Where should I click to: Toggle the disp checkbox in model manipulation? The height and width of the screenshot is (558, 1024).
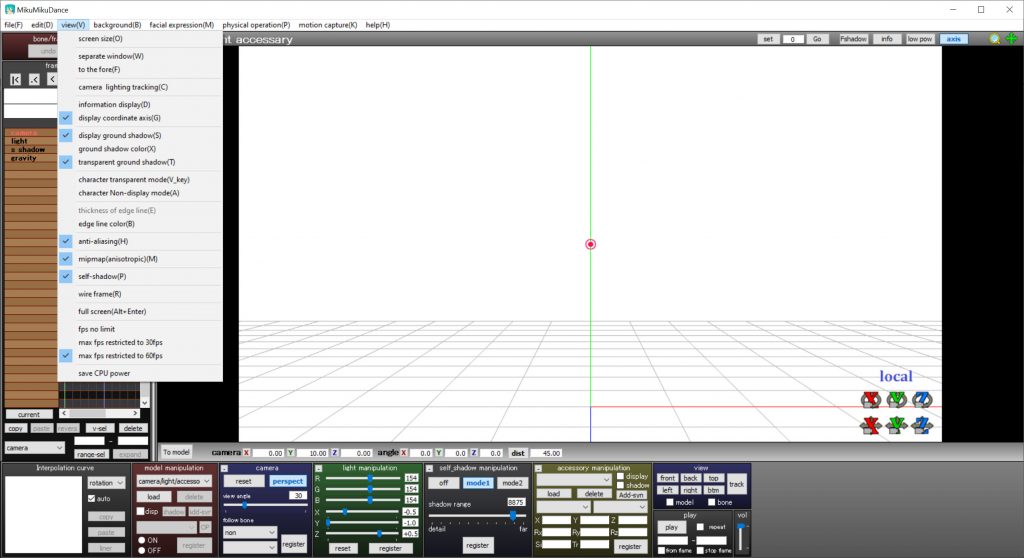pos(140,511)
